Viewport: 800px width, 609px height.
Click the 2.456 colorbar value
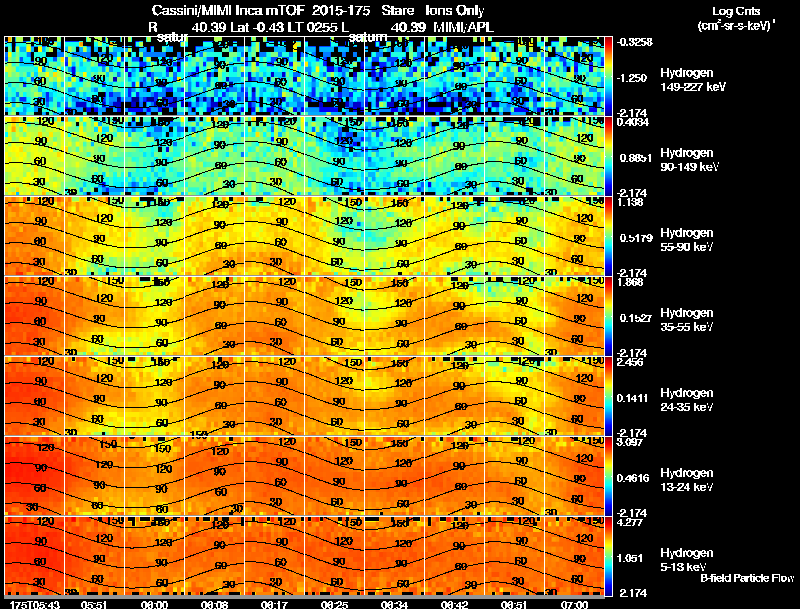point(630,363)
